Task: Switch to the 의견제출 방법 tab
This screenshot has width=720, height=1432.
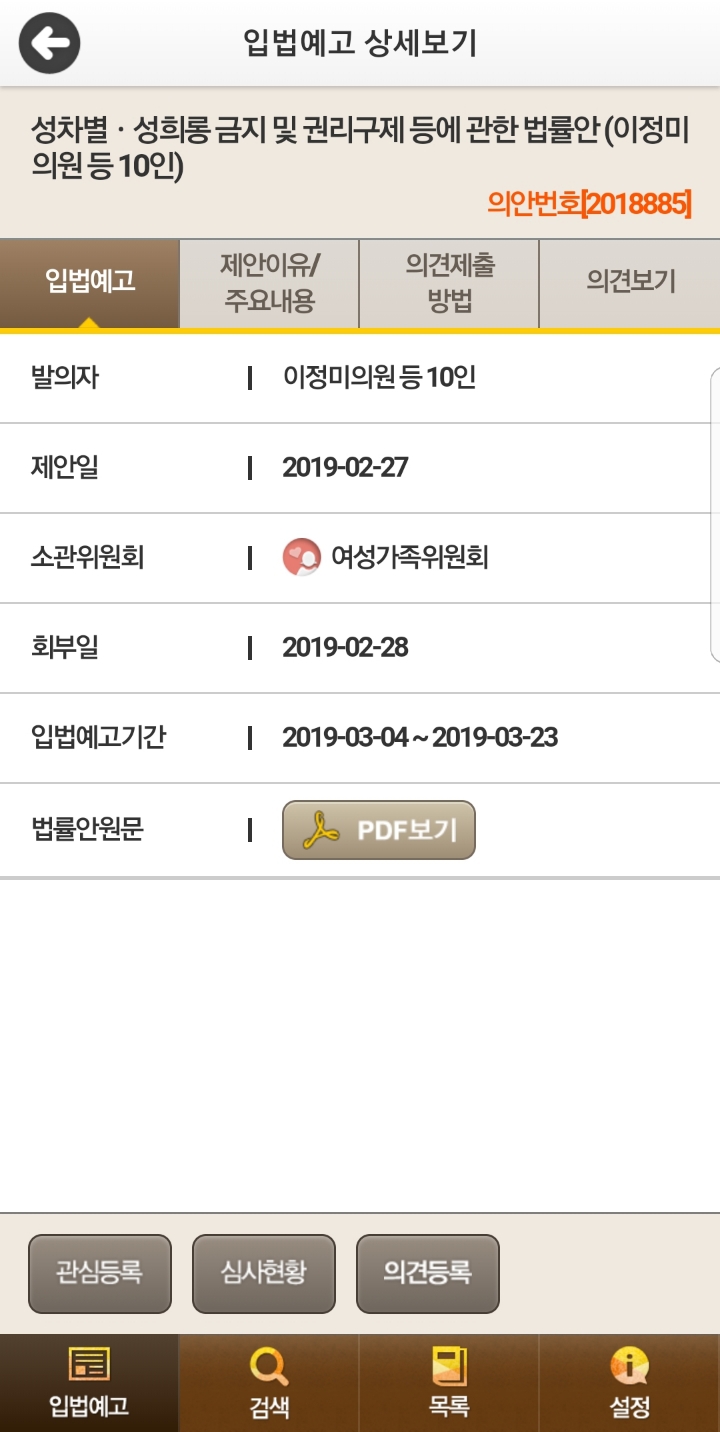Action: pos(449,282)
